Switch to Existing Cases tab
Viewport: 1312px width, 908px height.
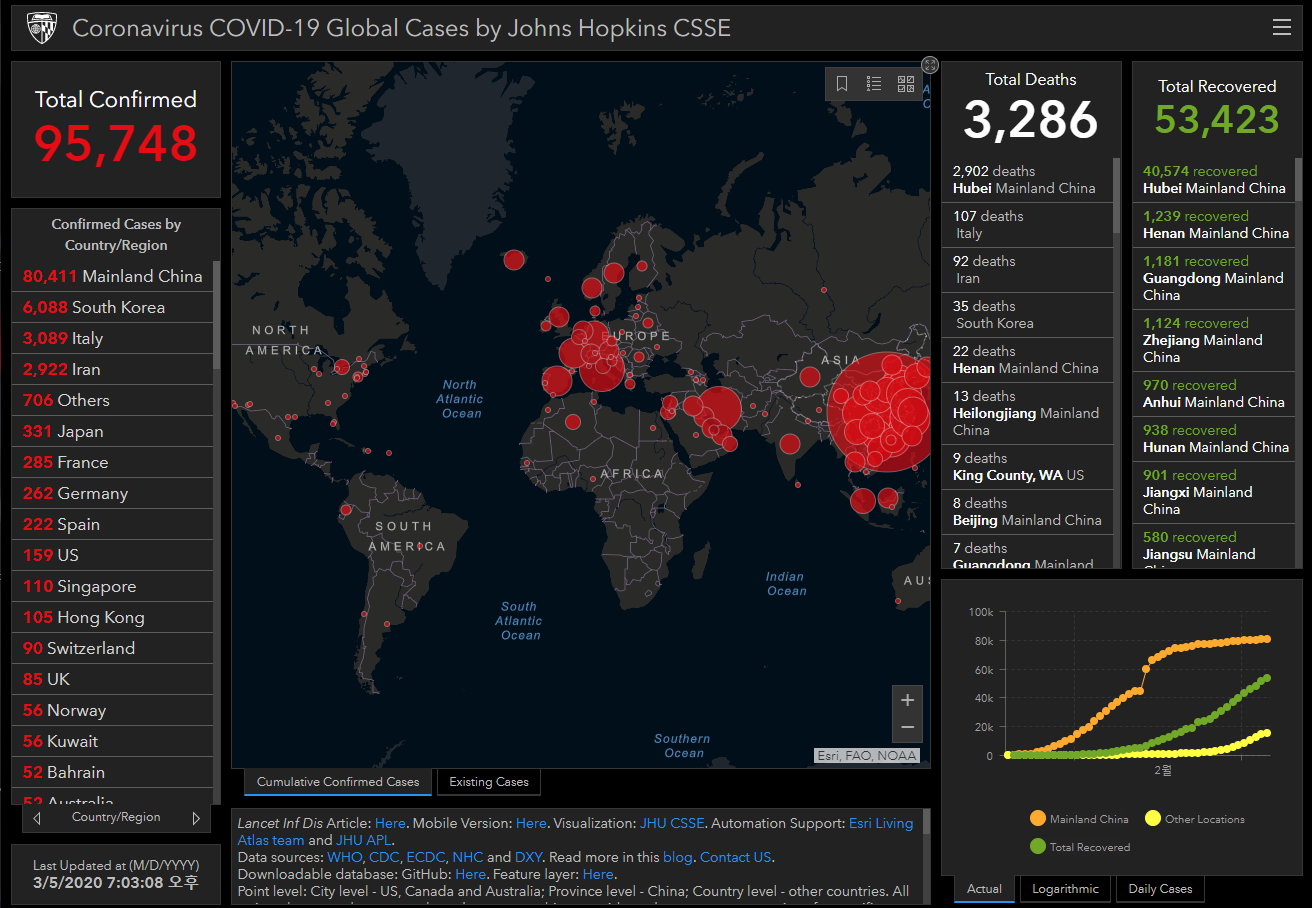(x=489, y=782)
